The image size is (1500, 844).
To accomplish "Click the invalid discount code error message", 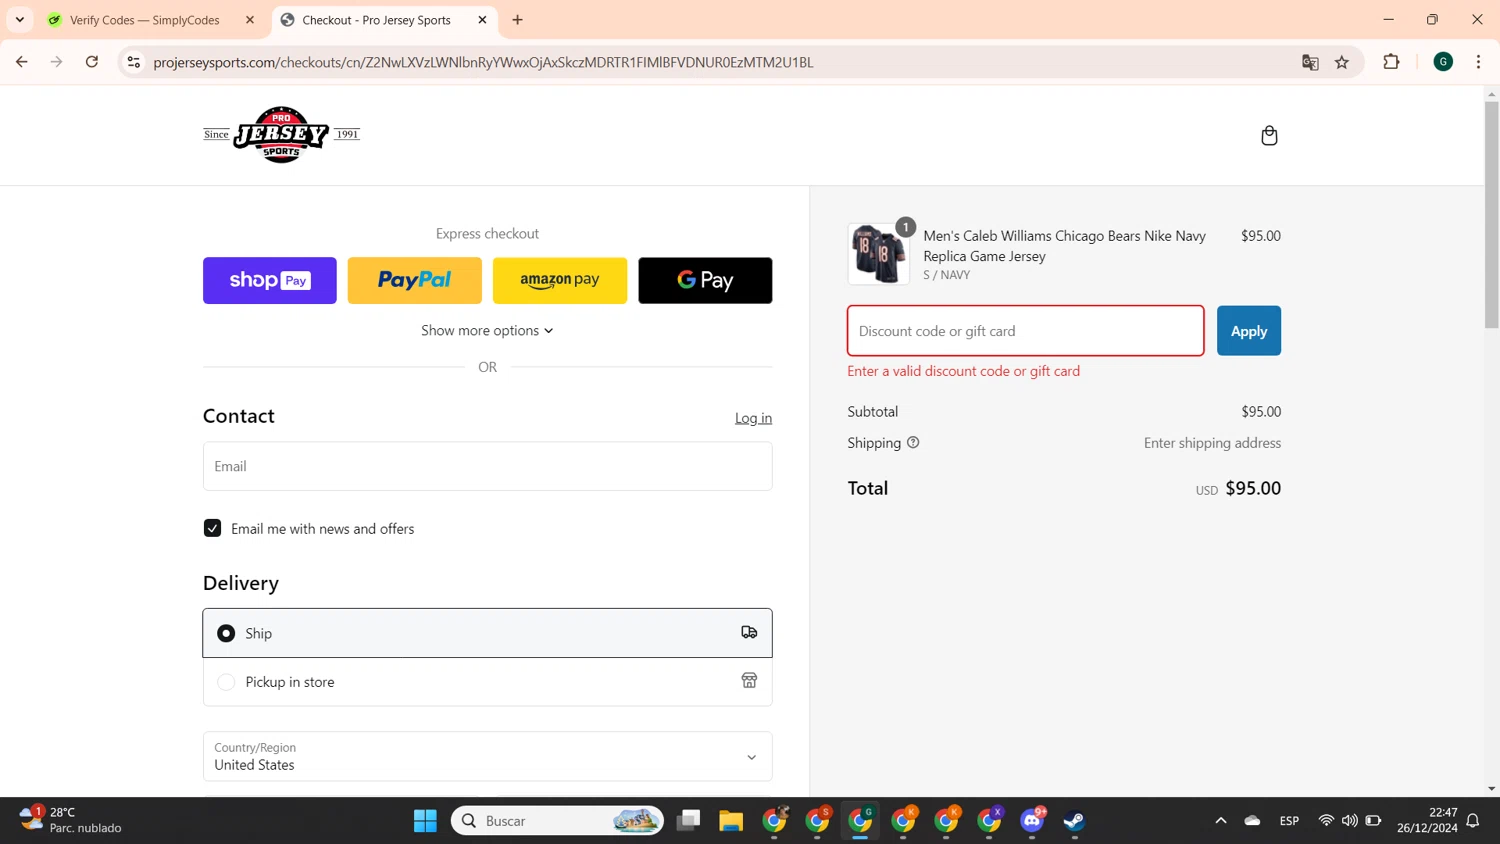I will pos(963,371).
